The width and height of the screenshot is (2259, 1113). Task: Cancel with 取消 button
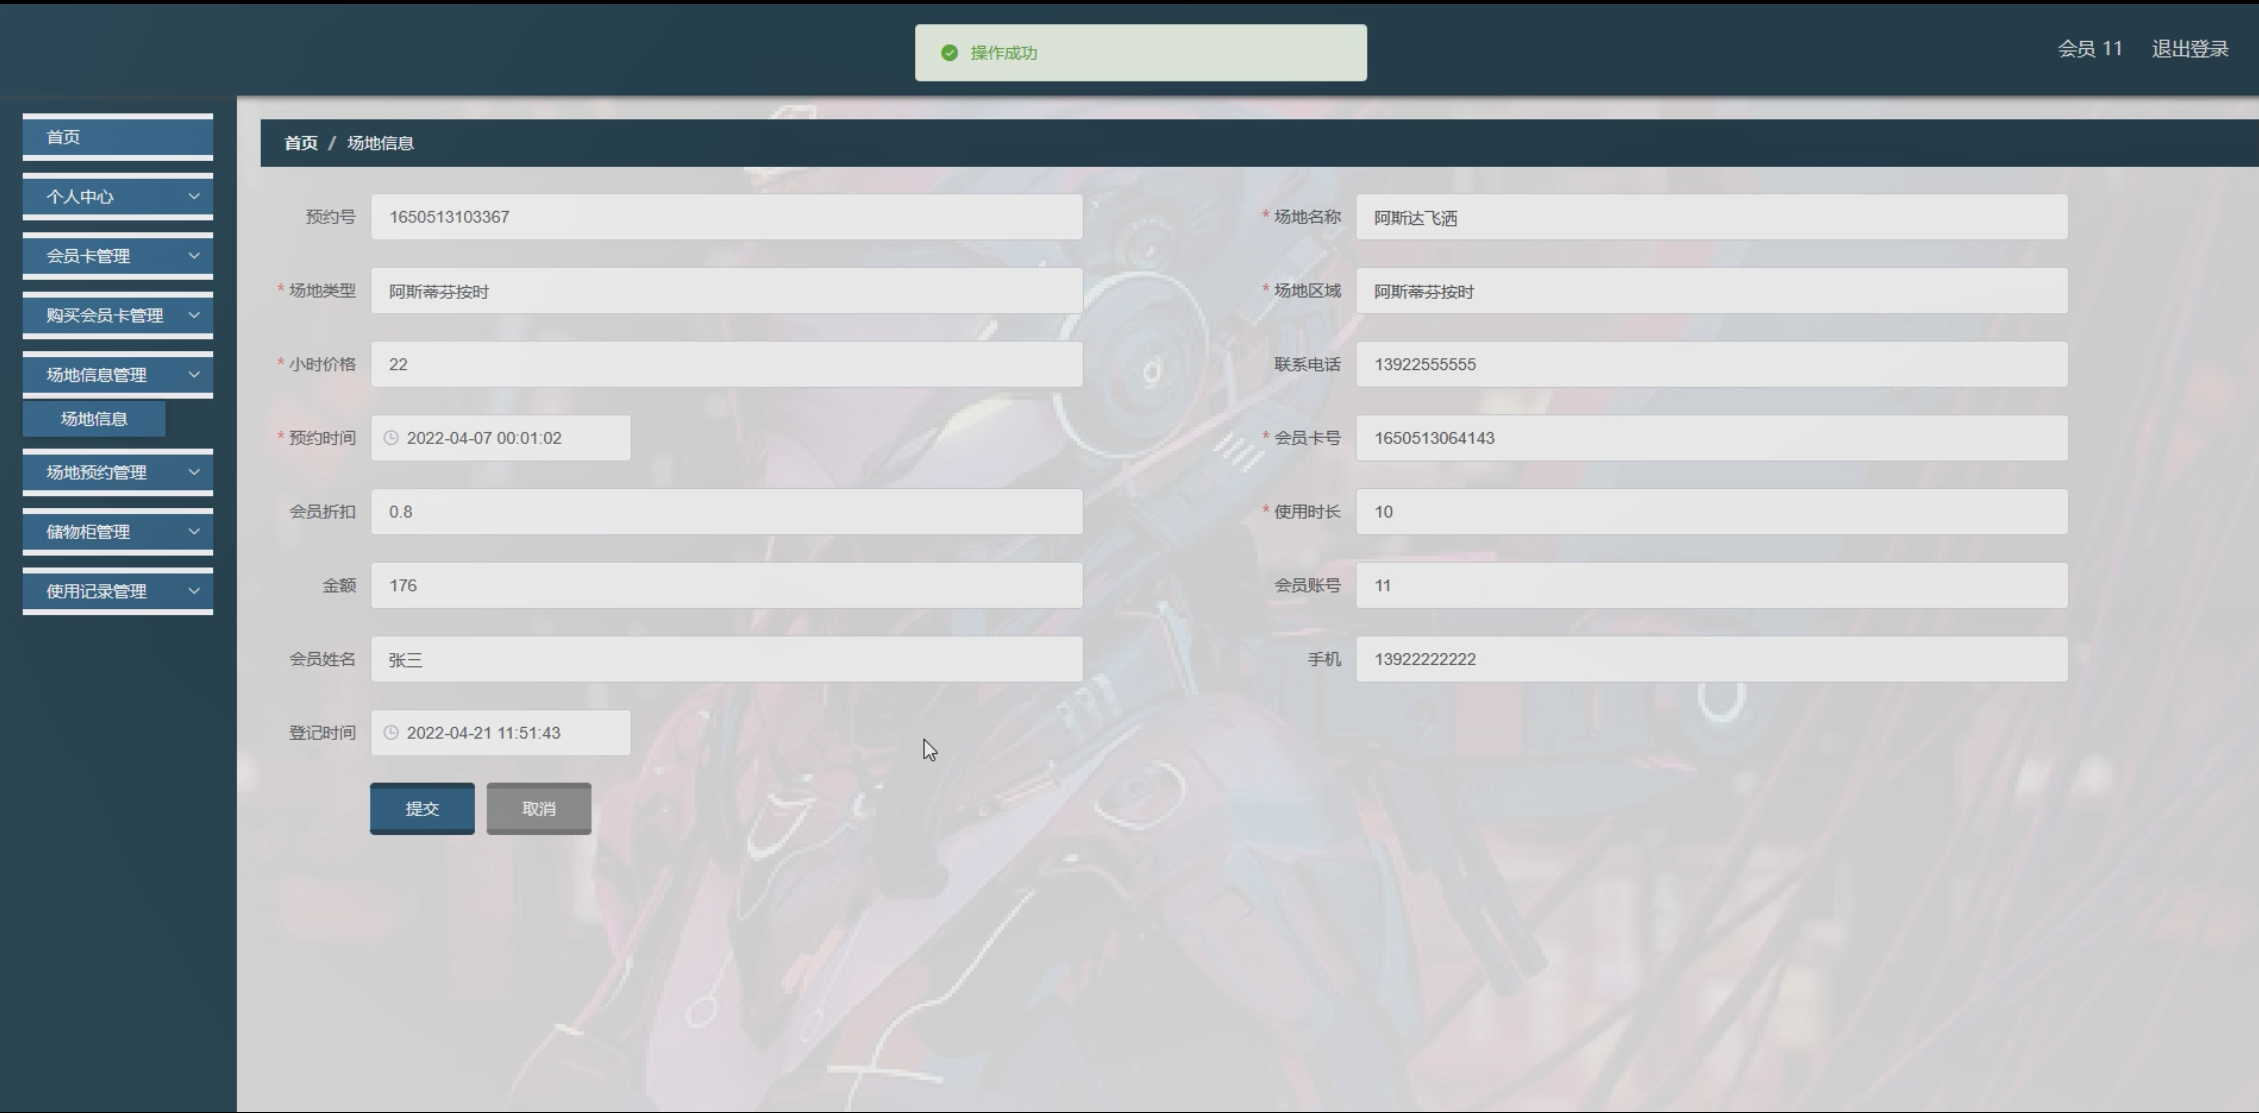(x=538, y=808)
